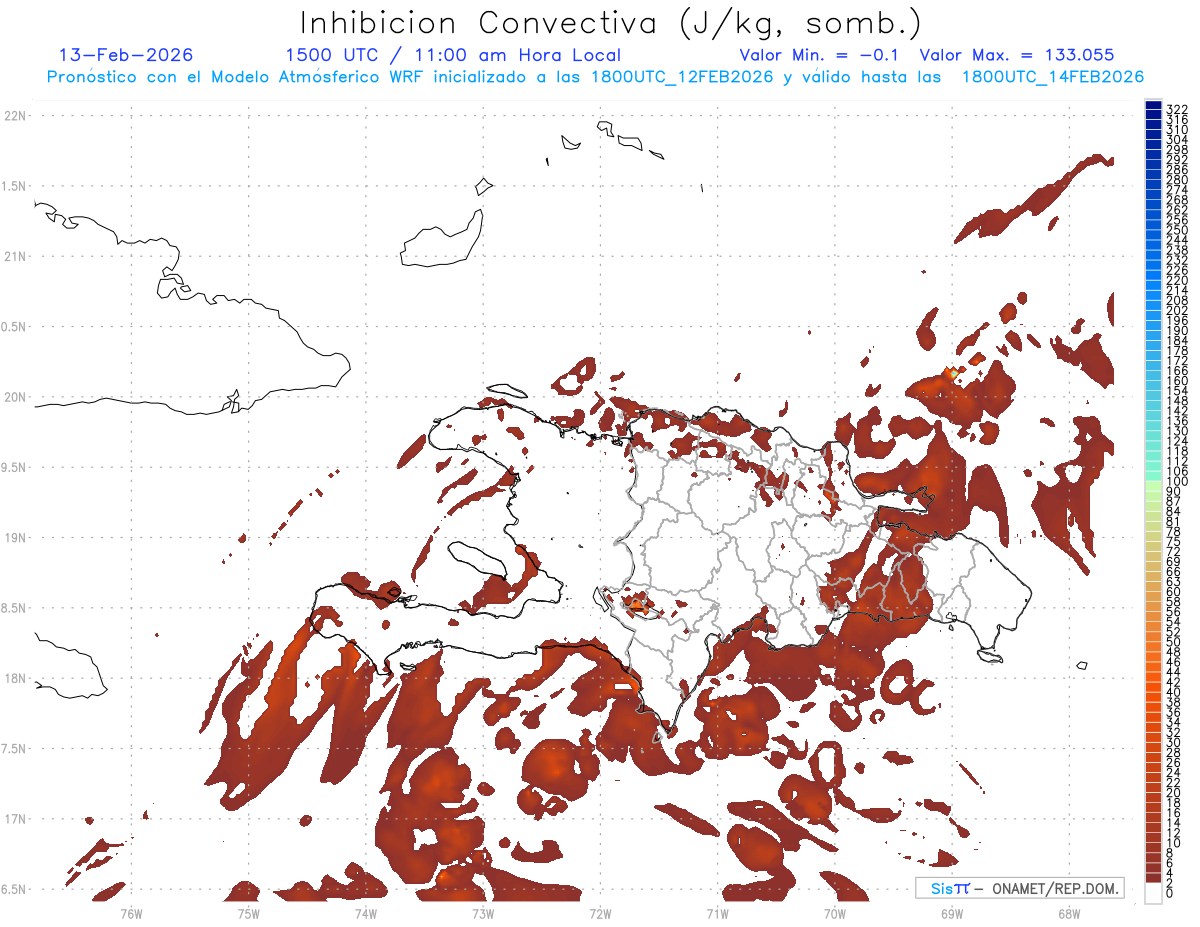Click the '73W' longitude axis label
This screenshot has width=1200, height=927.
tap(483, 912)
